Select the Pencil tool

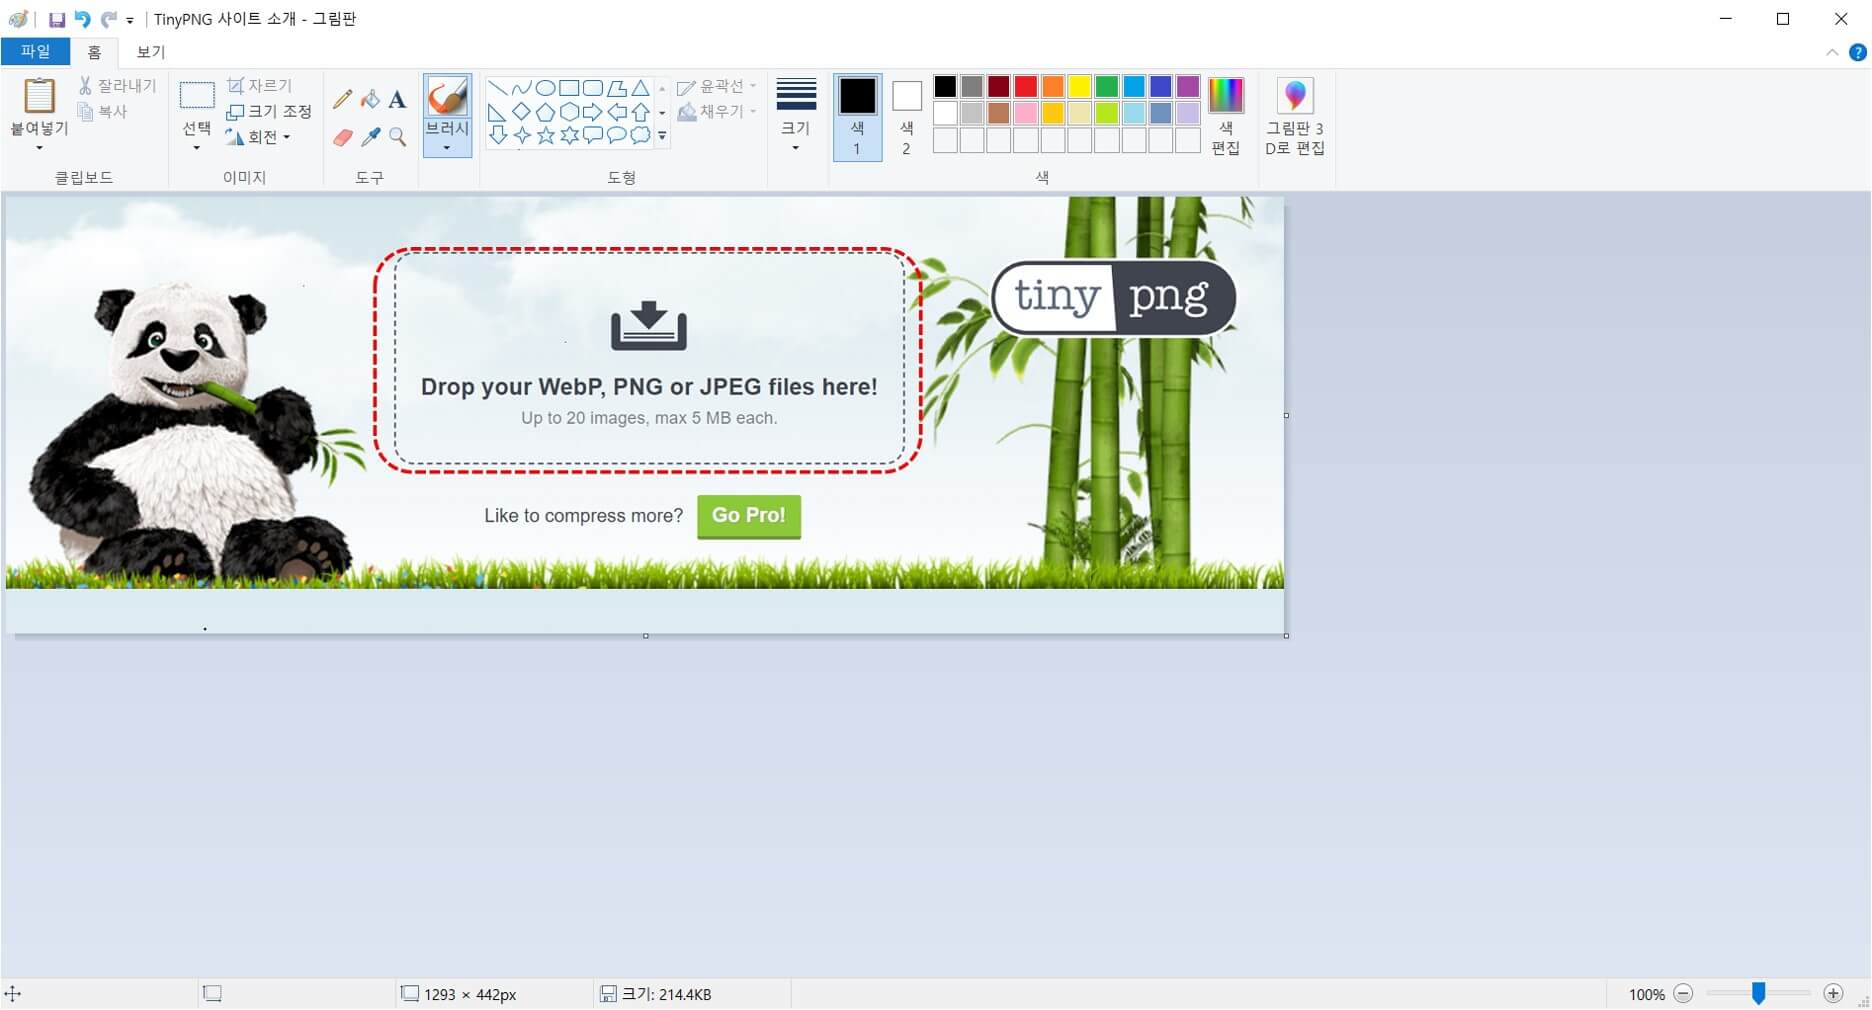342,98
